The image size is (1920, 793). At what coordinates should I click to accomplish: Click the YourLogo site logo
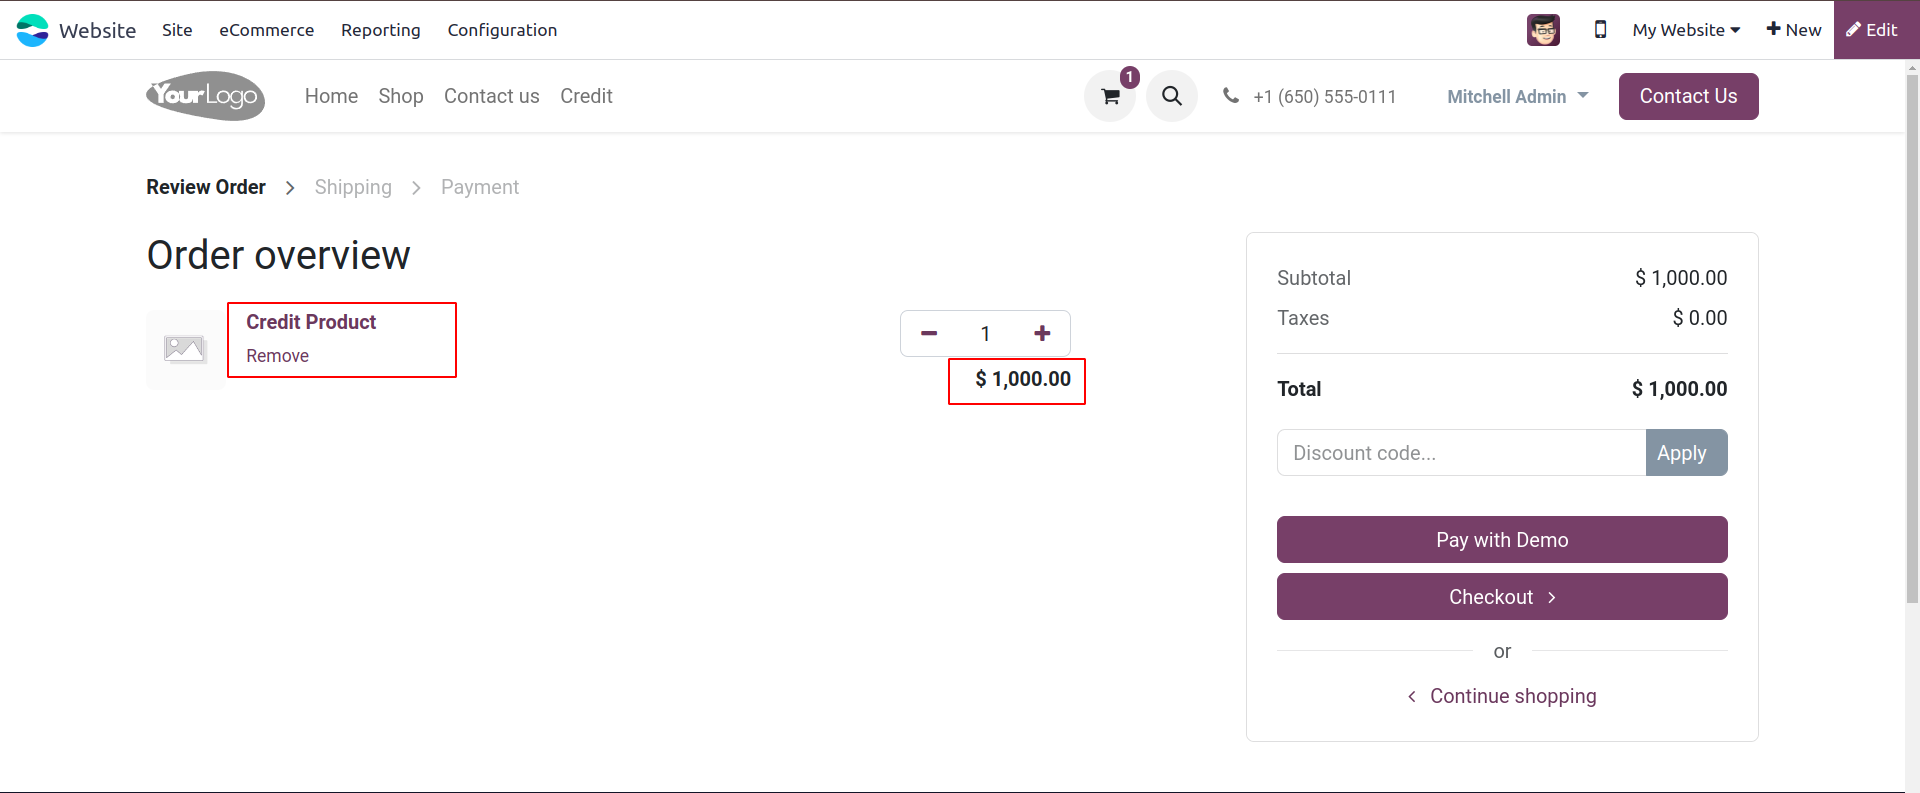click(x=206, y=96)
